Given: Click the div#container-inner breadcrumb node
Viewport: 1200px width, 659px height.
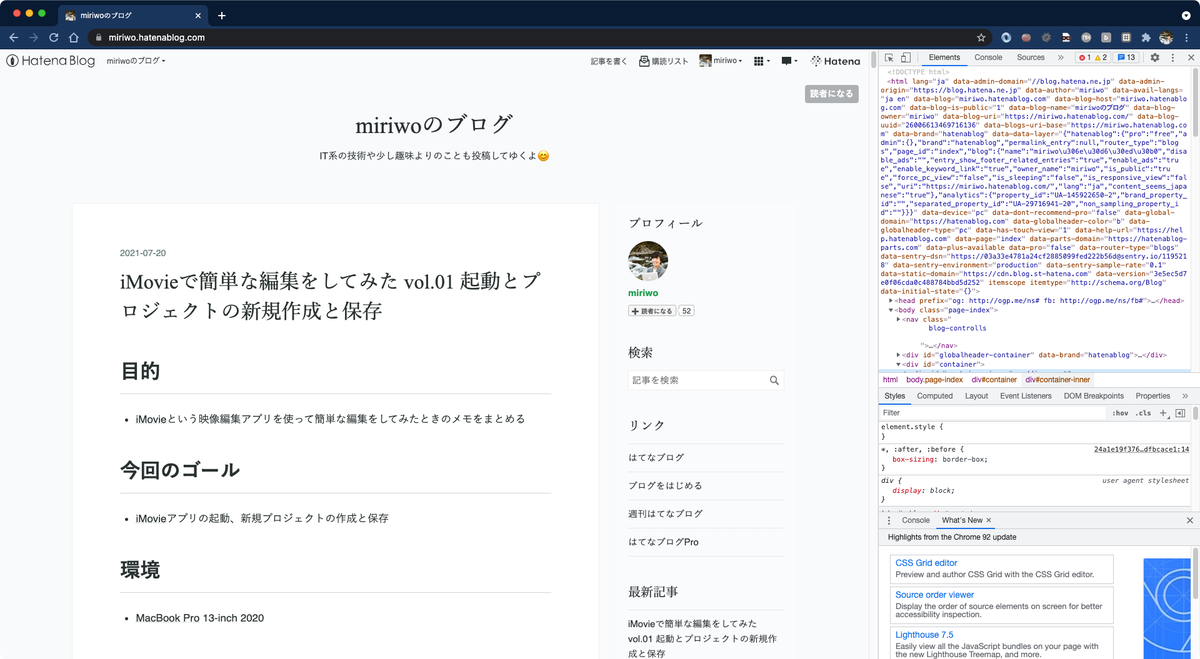Looking at the screenshot, I should coord(1057,380).
